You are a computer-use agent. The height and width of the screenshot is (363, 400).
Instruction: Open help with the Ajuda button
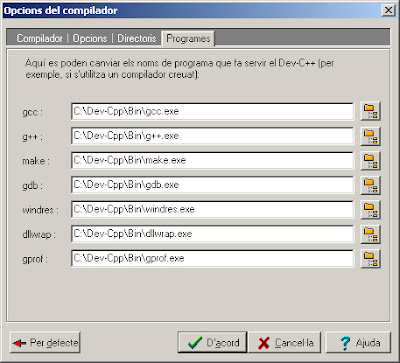[x=358, y=342]
